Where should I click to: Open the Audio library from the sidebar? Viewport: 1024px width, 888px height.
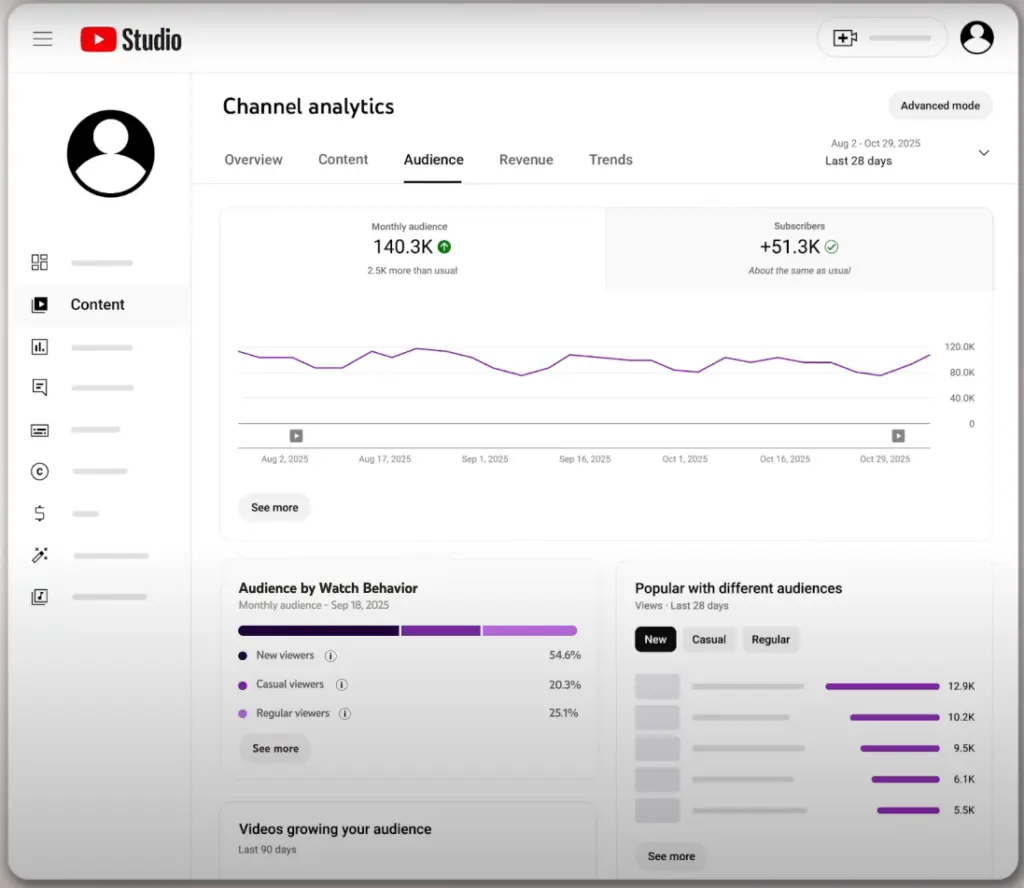(x=40, y=597)
